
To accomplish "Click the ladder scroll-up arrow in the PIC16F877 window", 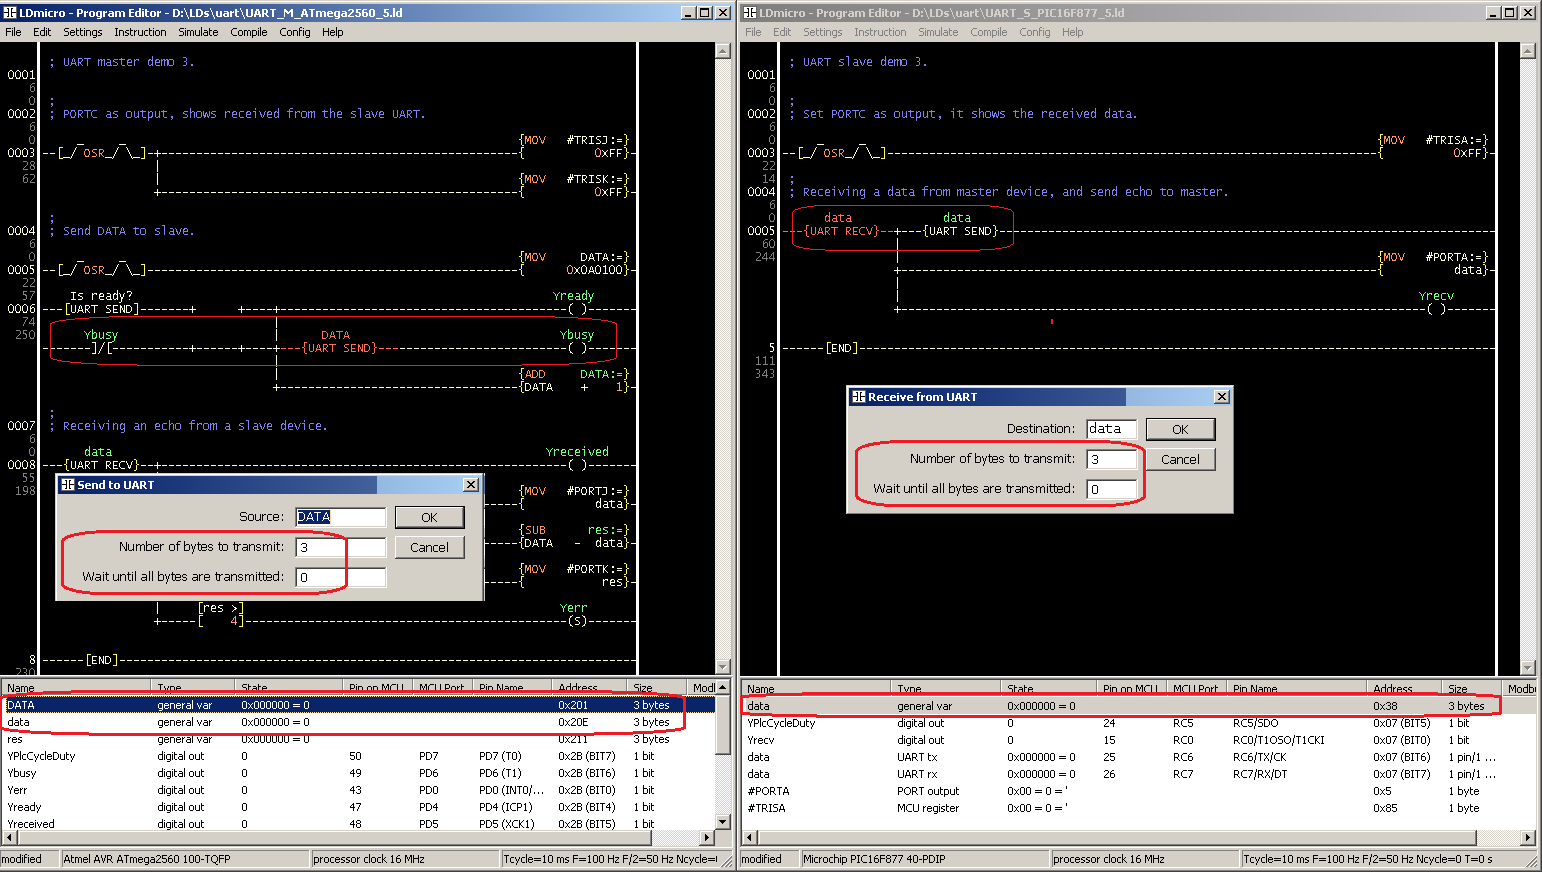I will pos(1527,50).
